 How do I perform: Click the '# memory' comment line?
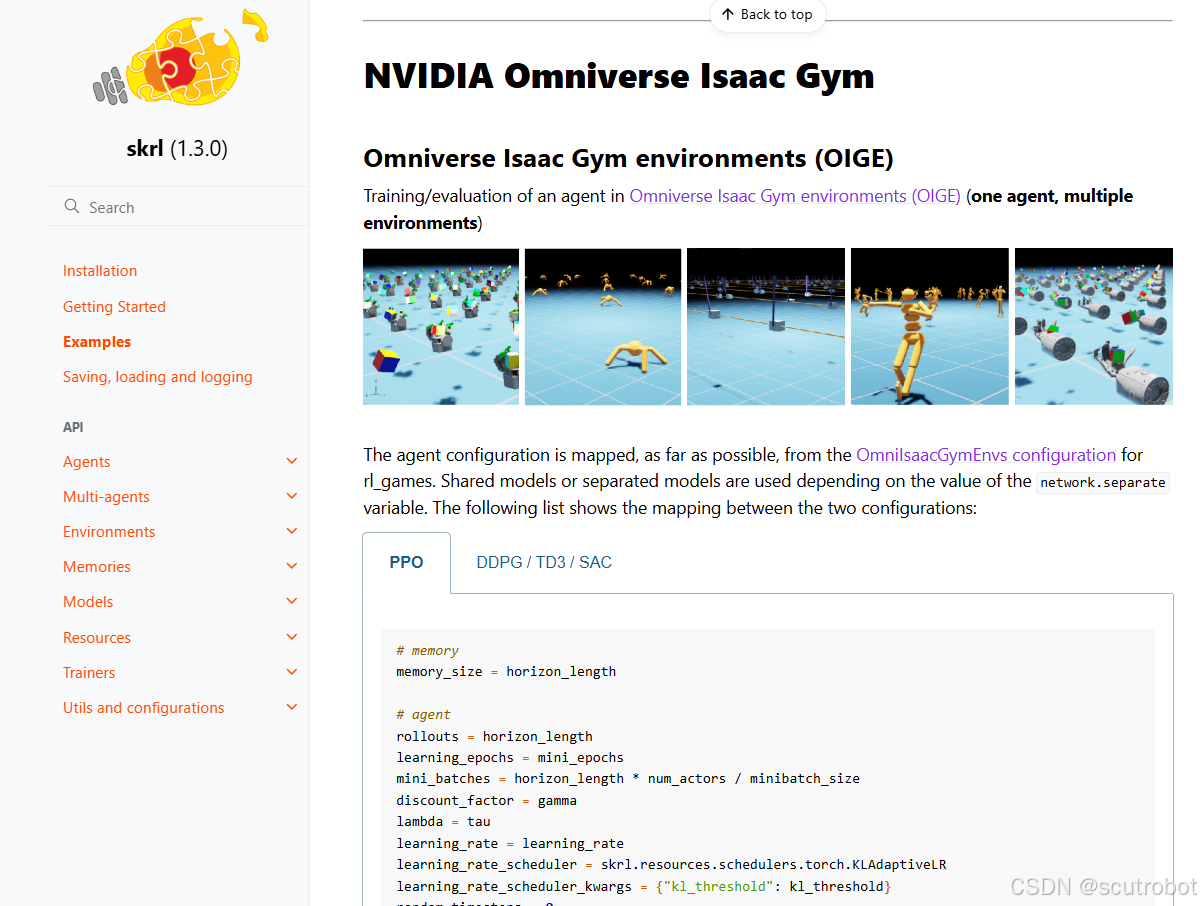pyautogui.click(x=427, y=651)
